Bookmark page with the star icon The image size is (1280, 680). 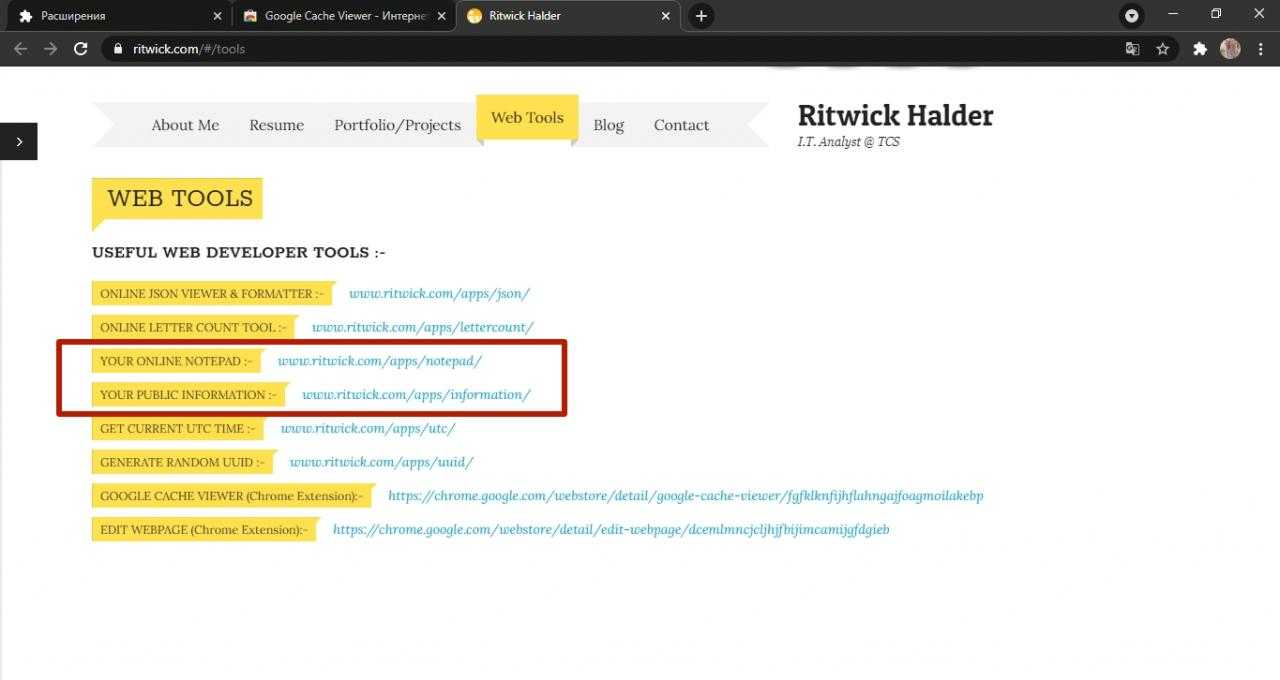click(x=1162, y=49)
